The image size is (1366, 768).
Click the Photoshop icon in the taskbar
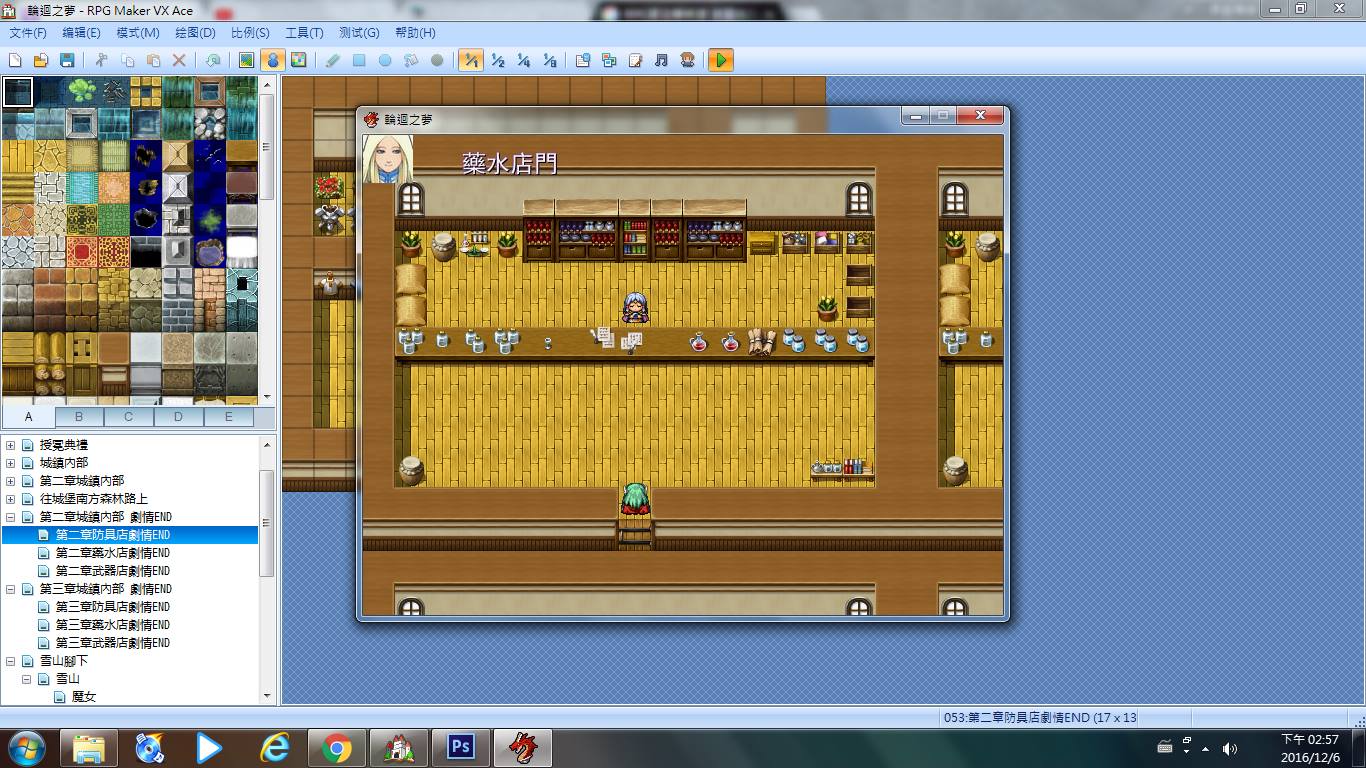click(461, 747)
